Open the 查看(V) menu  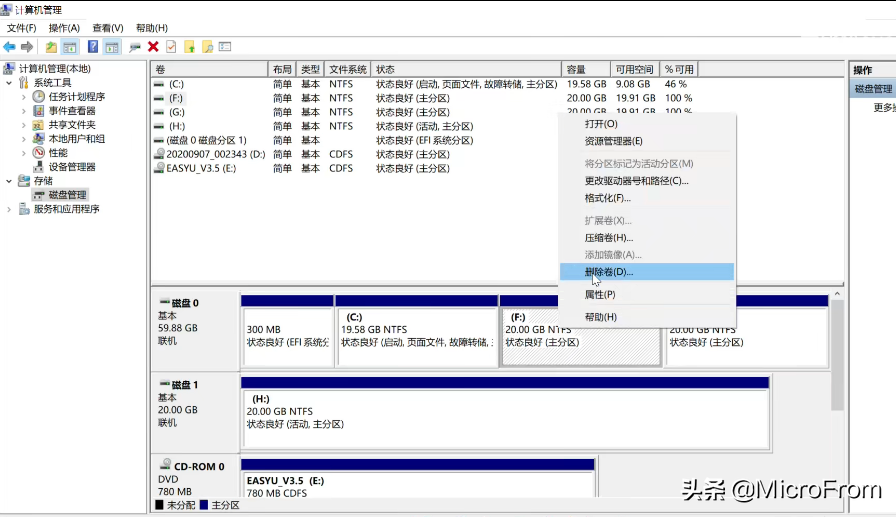pyautogui.click(x=107, y=28)
